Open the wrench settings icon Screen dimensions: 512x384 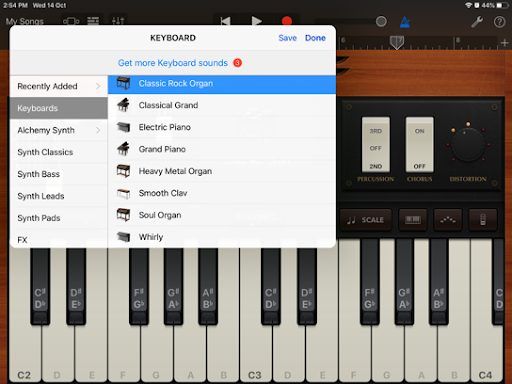click(x=477, y=22)
